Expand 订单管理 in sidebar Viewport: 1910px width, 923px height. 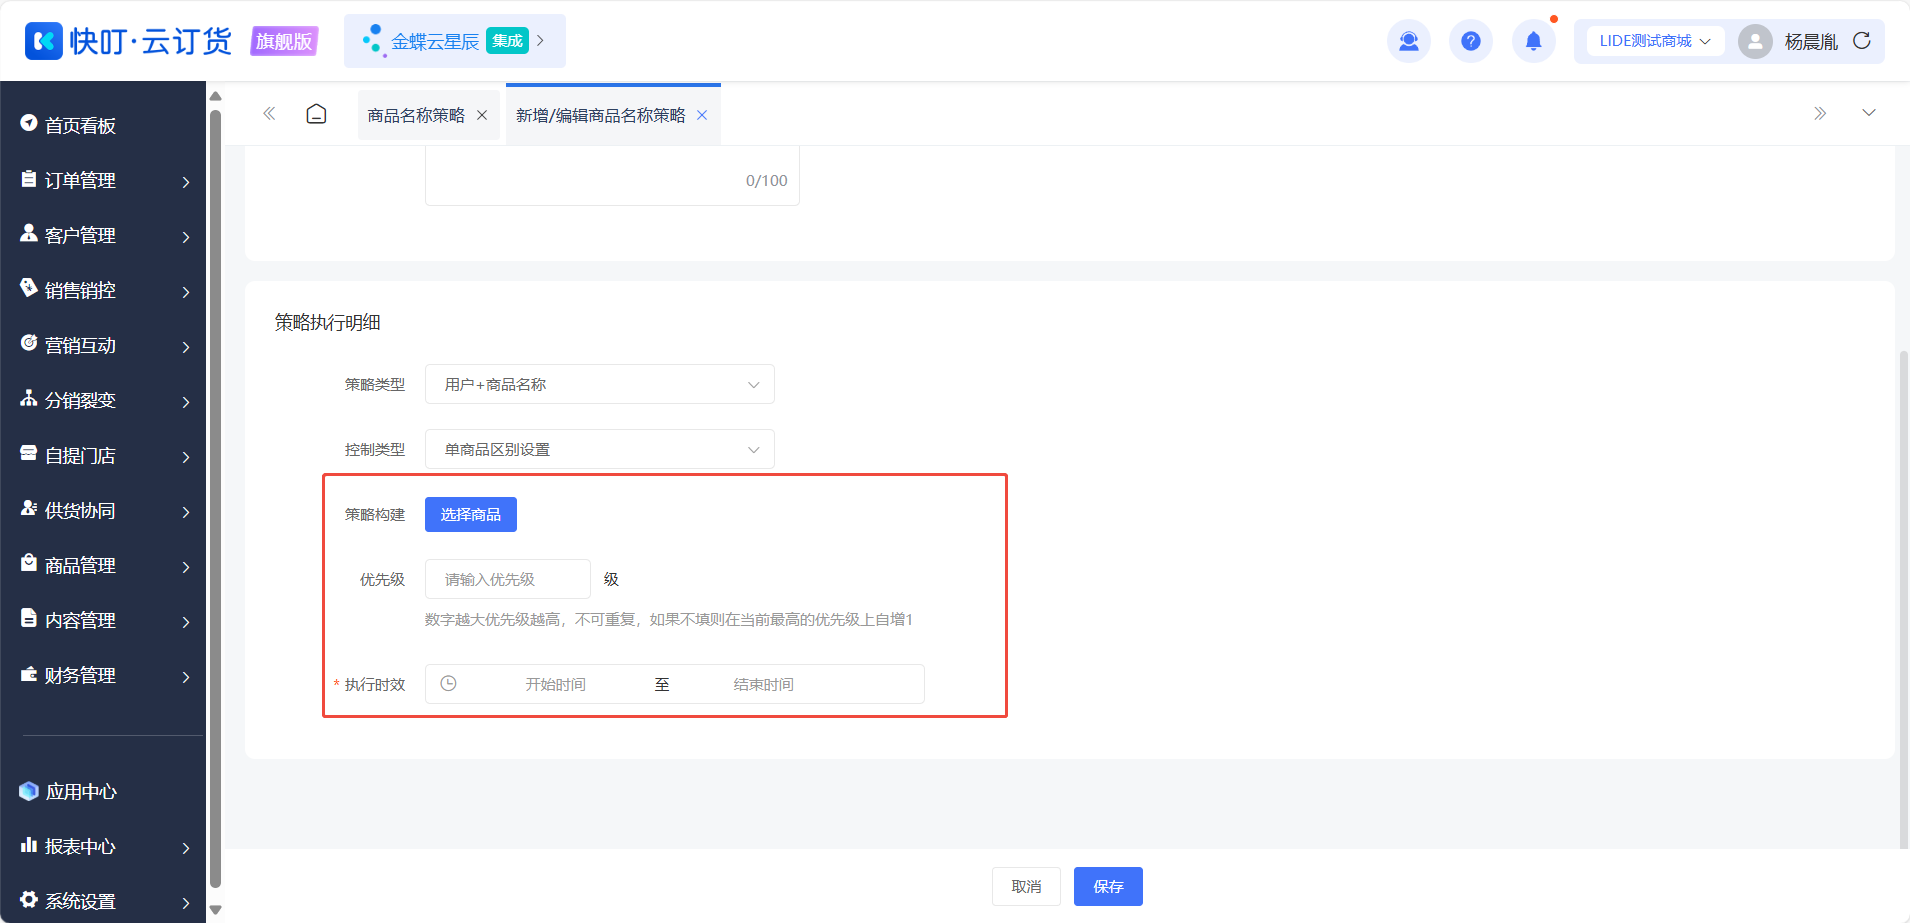pos(105,180)
